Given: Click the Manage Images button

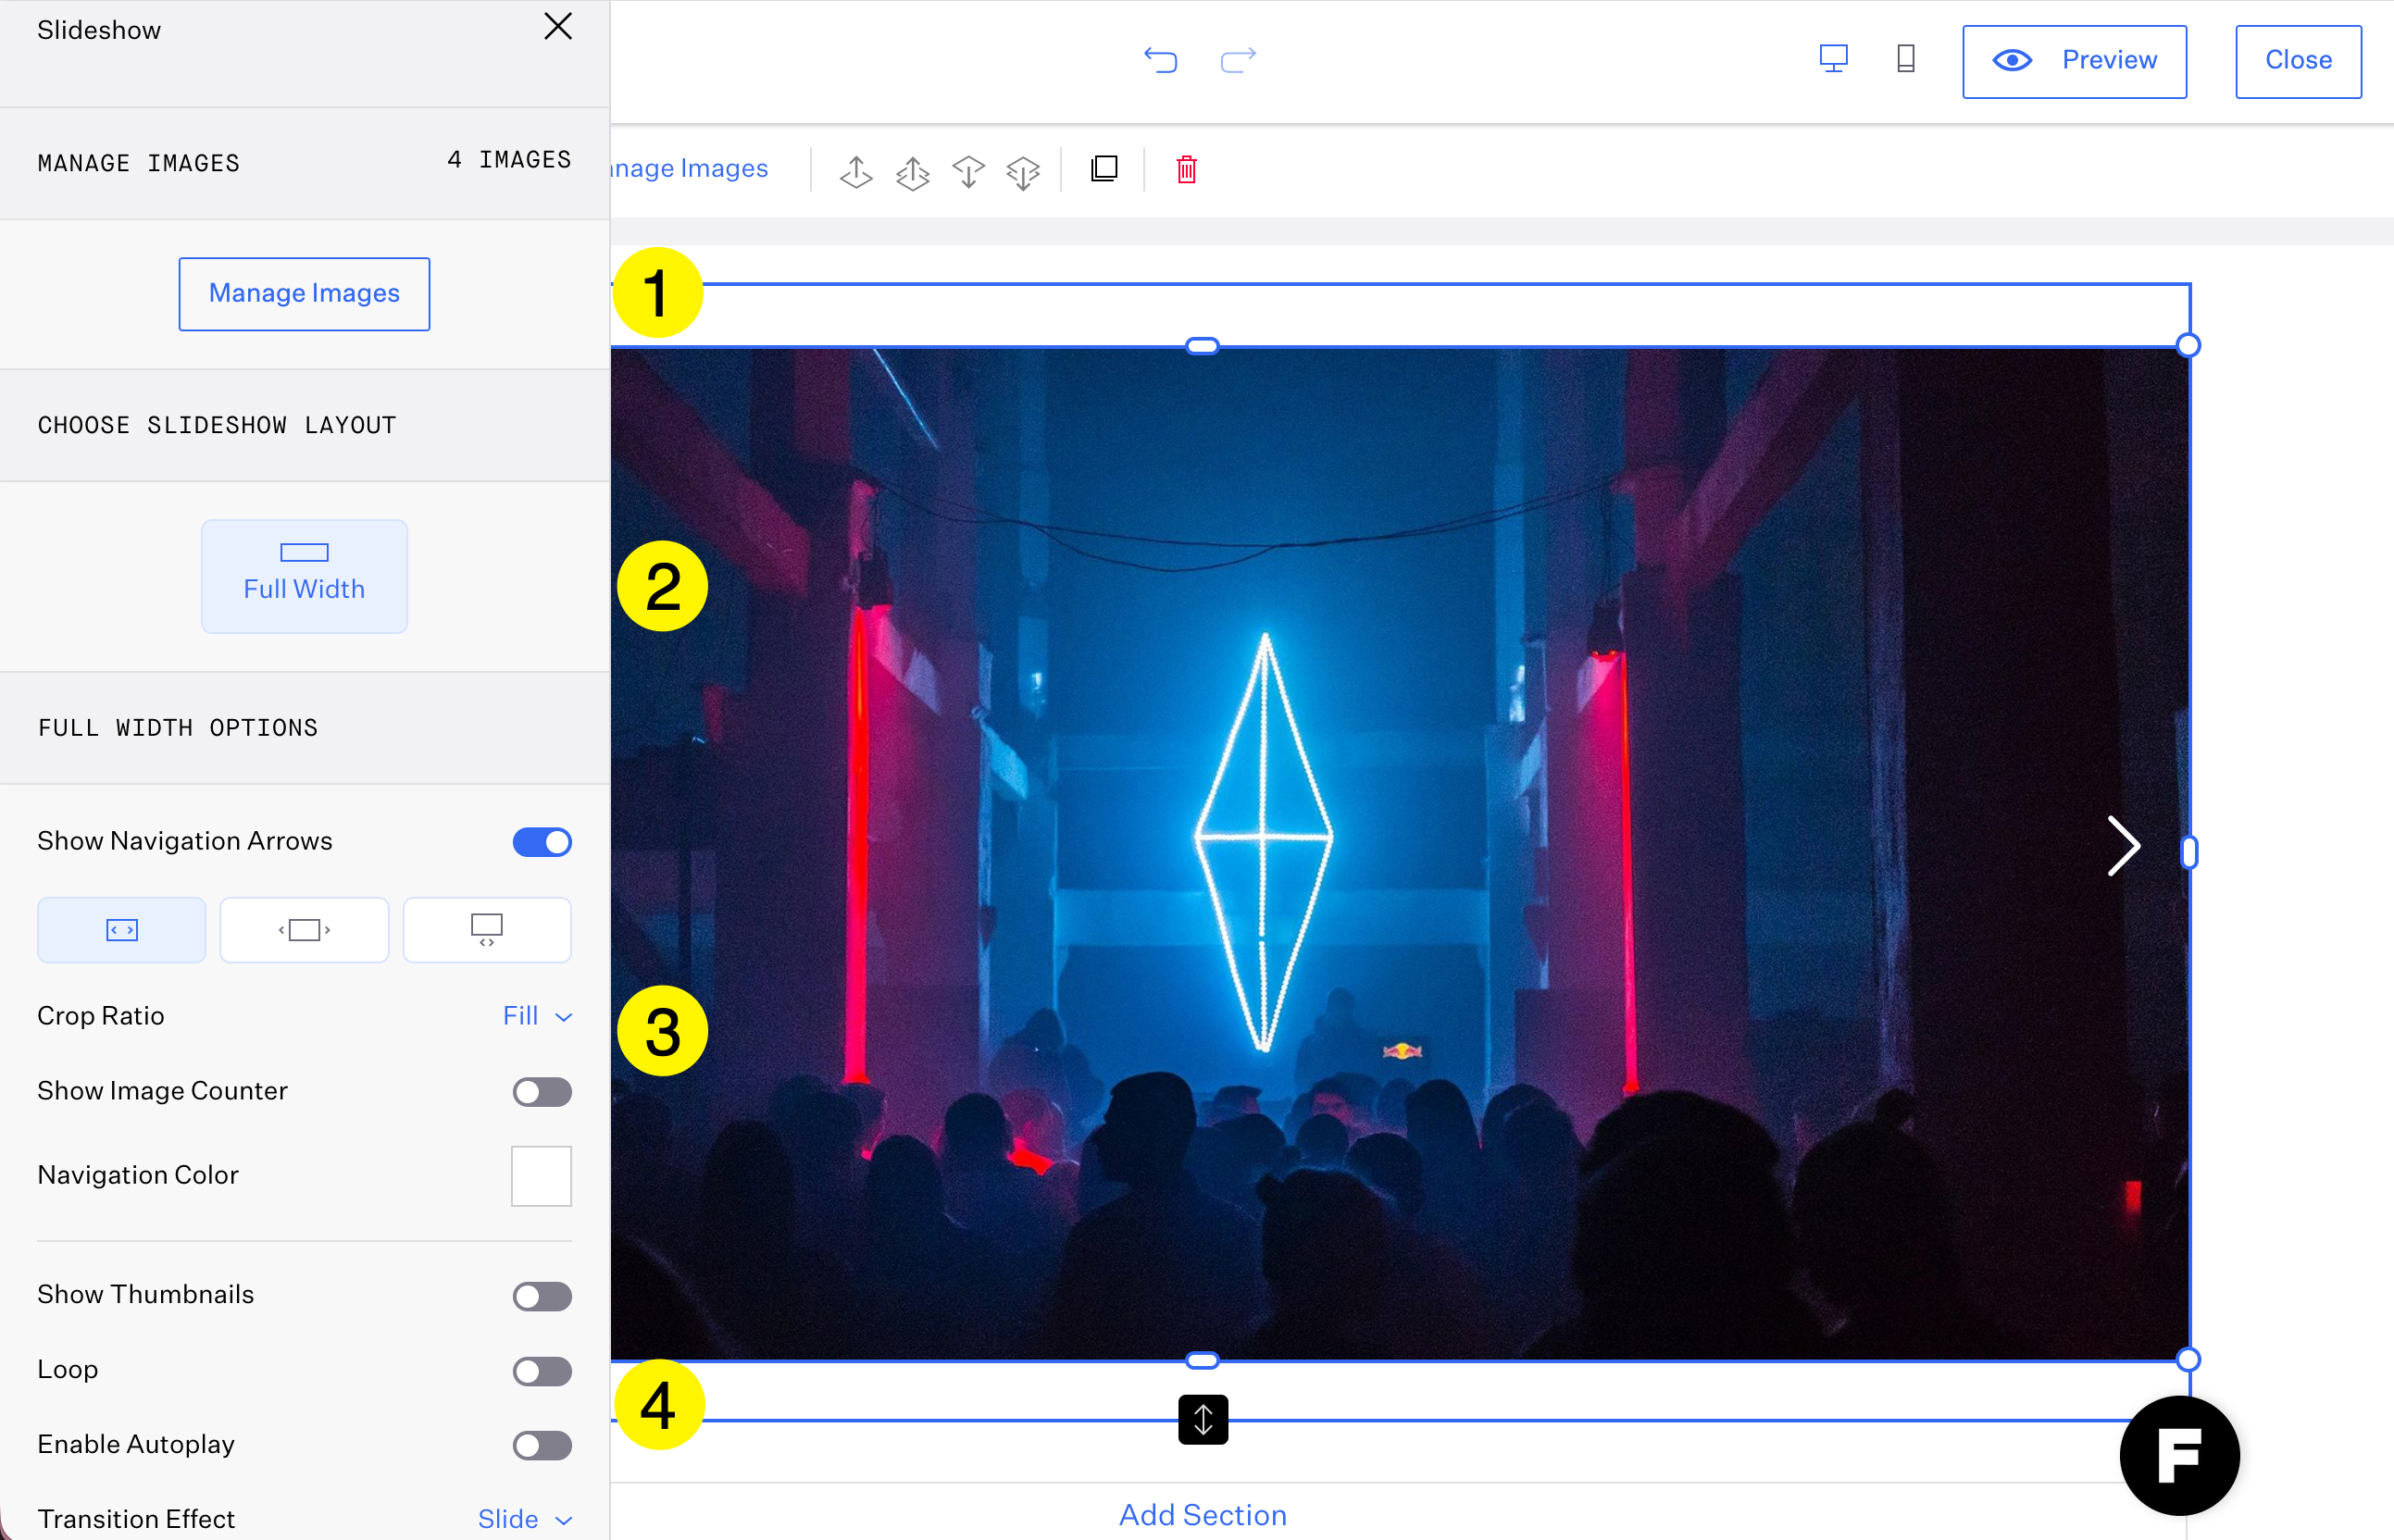Looking at the screenshot, I should 304,294.
